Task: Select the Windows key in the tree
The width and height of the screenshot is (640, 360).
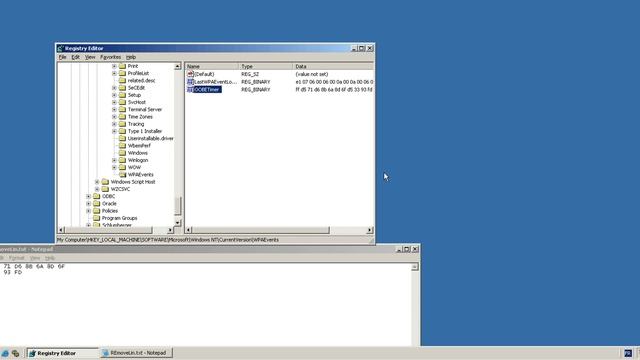Action: coord(138,153)
